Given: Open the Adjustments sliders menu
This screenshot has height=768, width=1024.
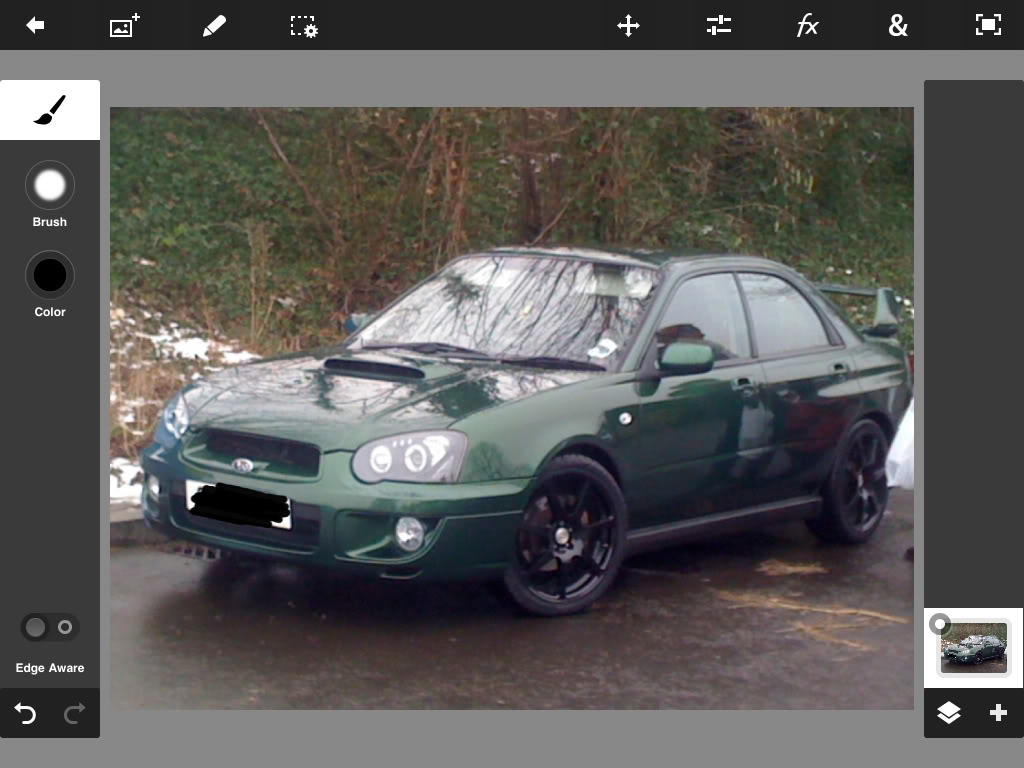Looking at the screenshot, I should 718,26.
